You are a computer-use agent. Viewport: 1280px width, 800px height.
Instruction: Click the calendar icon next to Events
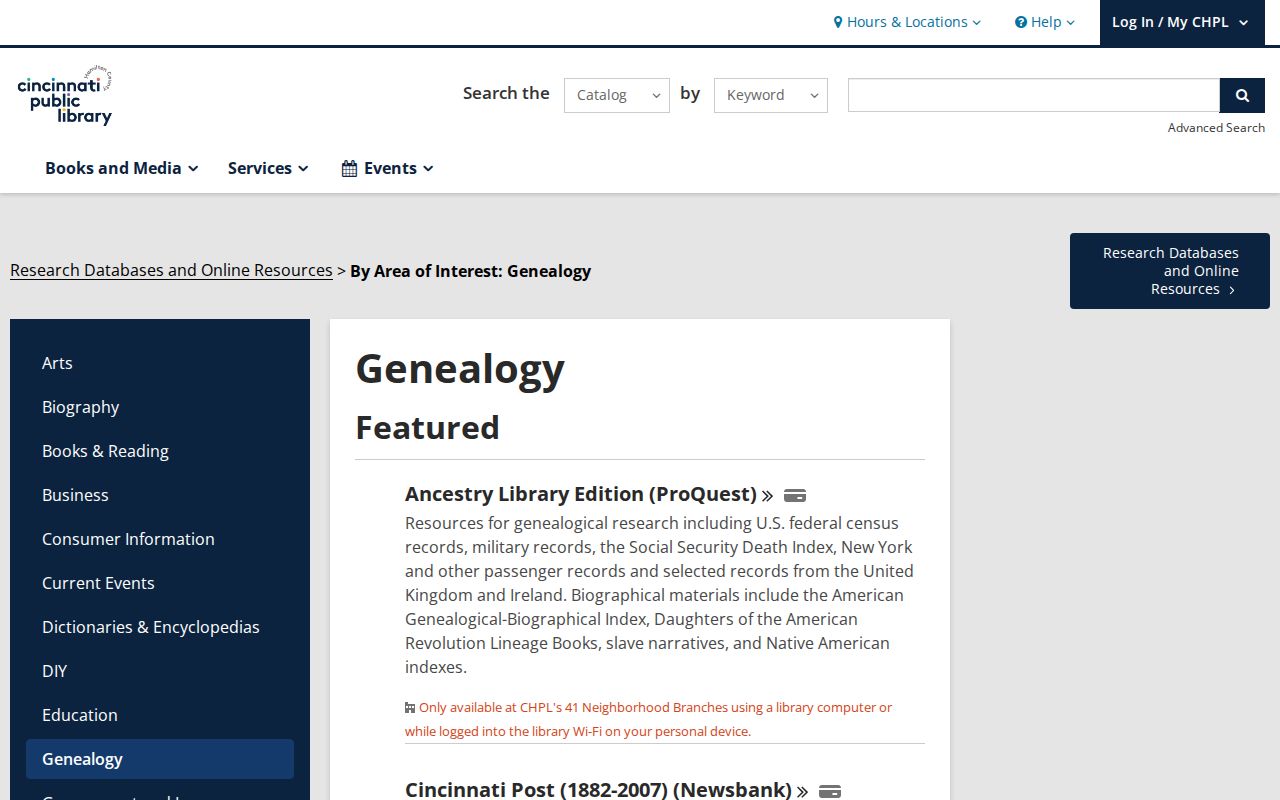[x=349, y=168]
